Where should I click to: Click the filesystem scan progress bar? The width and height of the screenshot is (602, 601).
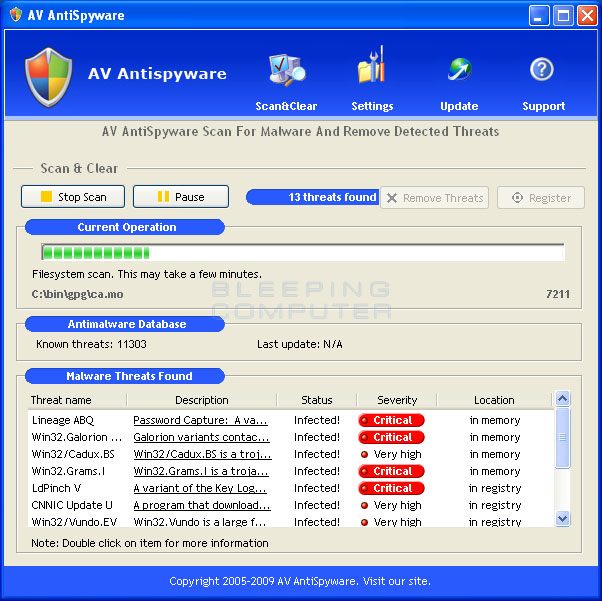303,252
